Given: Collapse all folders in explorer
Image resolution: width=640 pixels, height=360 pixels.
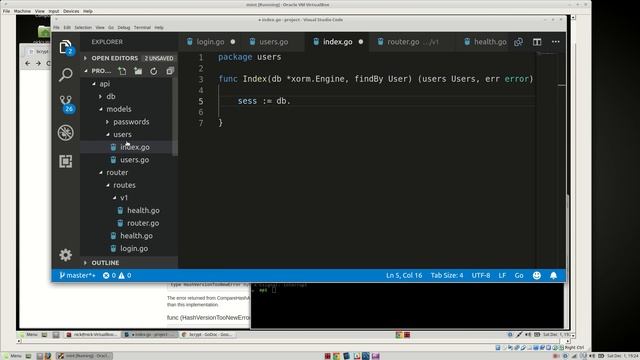Looking at the screenshot, I should point(170,71).
